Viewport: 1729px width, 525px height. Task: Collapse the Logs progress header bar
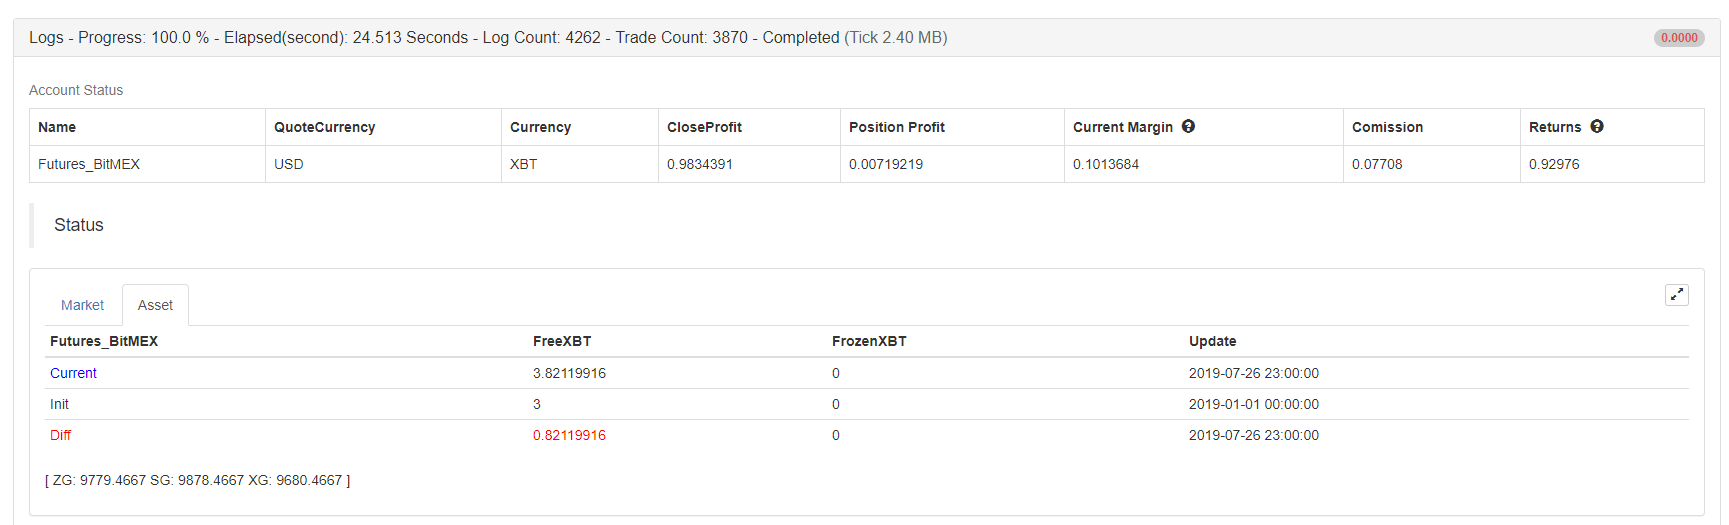[x=487, y=38]
